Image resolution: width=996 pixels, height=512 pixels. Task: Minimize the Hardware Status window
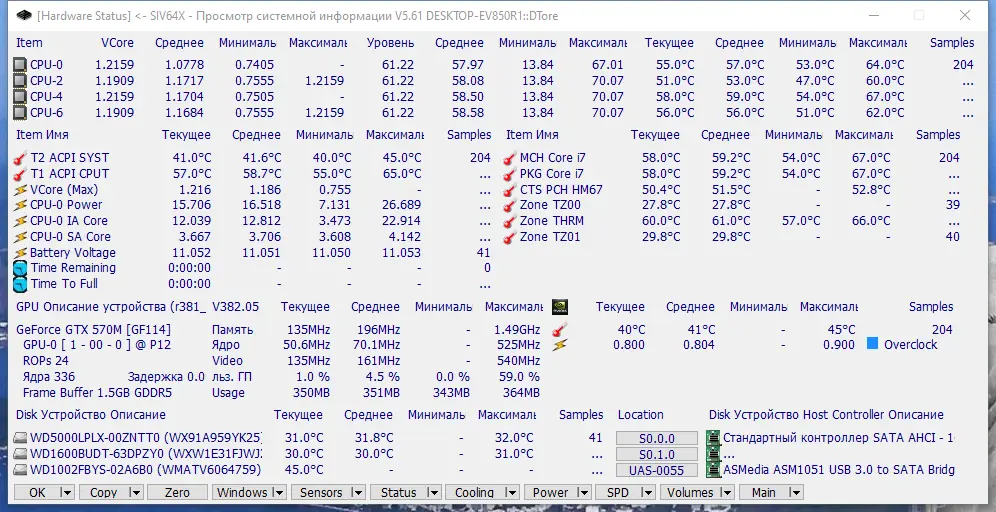pyautogui.click(x=873, y=15)
